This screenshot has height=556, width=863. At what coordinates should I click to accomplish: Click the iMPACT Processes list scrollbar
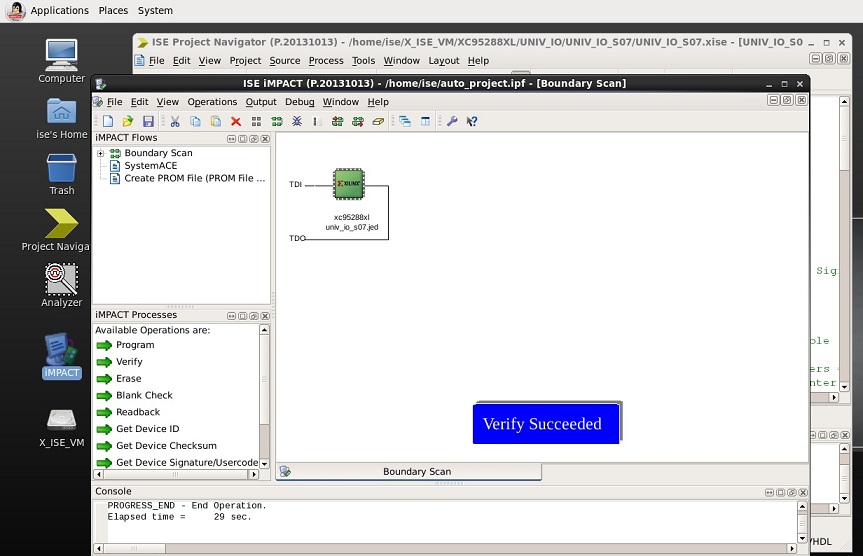pos(264,380)
